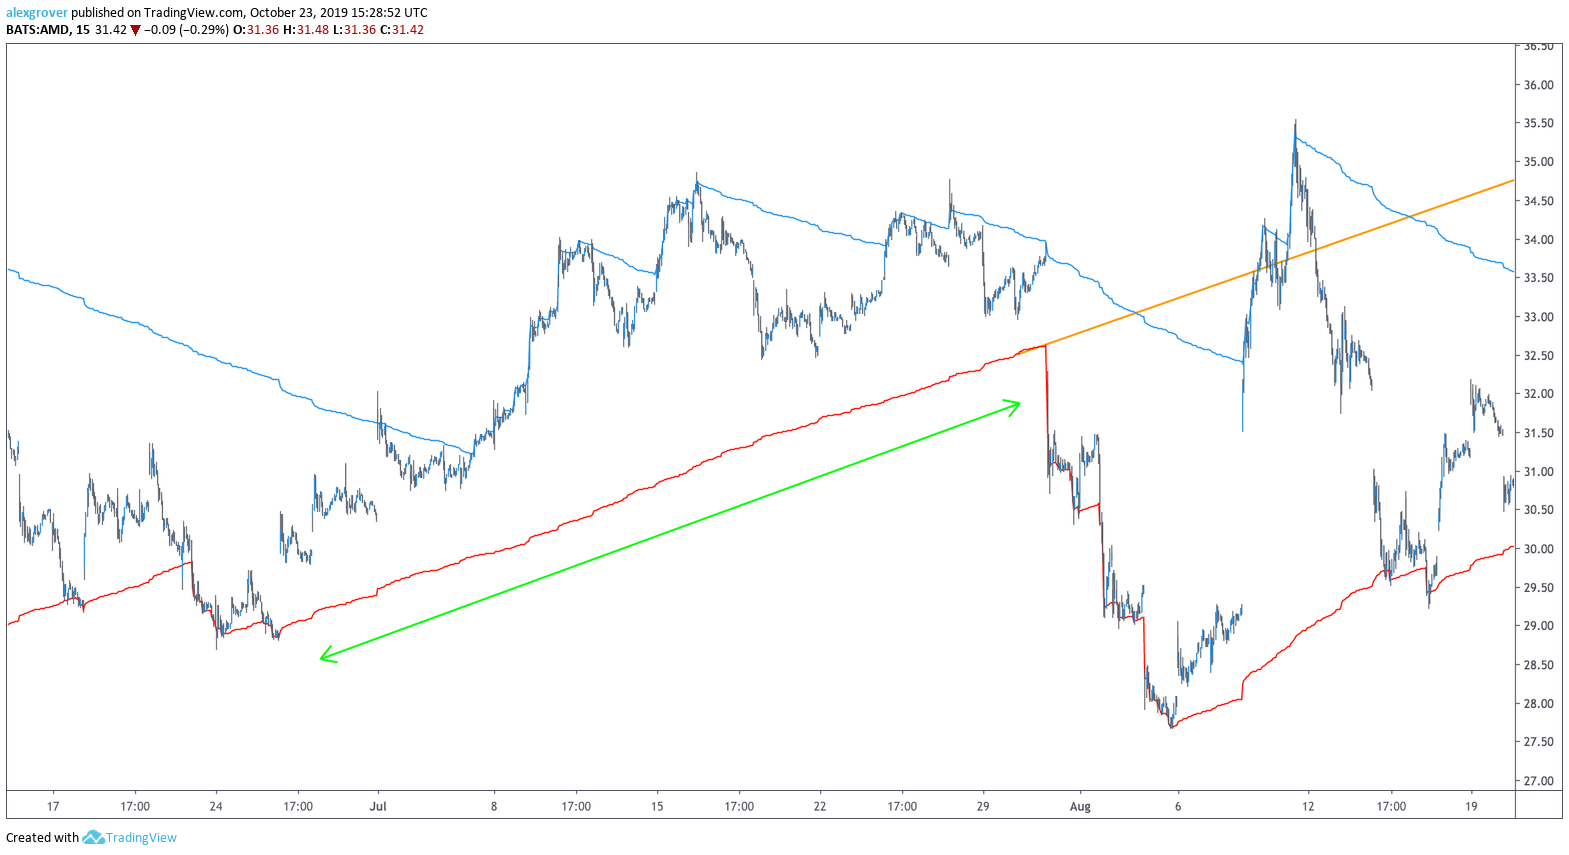The width and height of the screenshot is (1569, 855).
Task: Click the '22' date on the time axis
Action: click(x=820, y=806)
